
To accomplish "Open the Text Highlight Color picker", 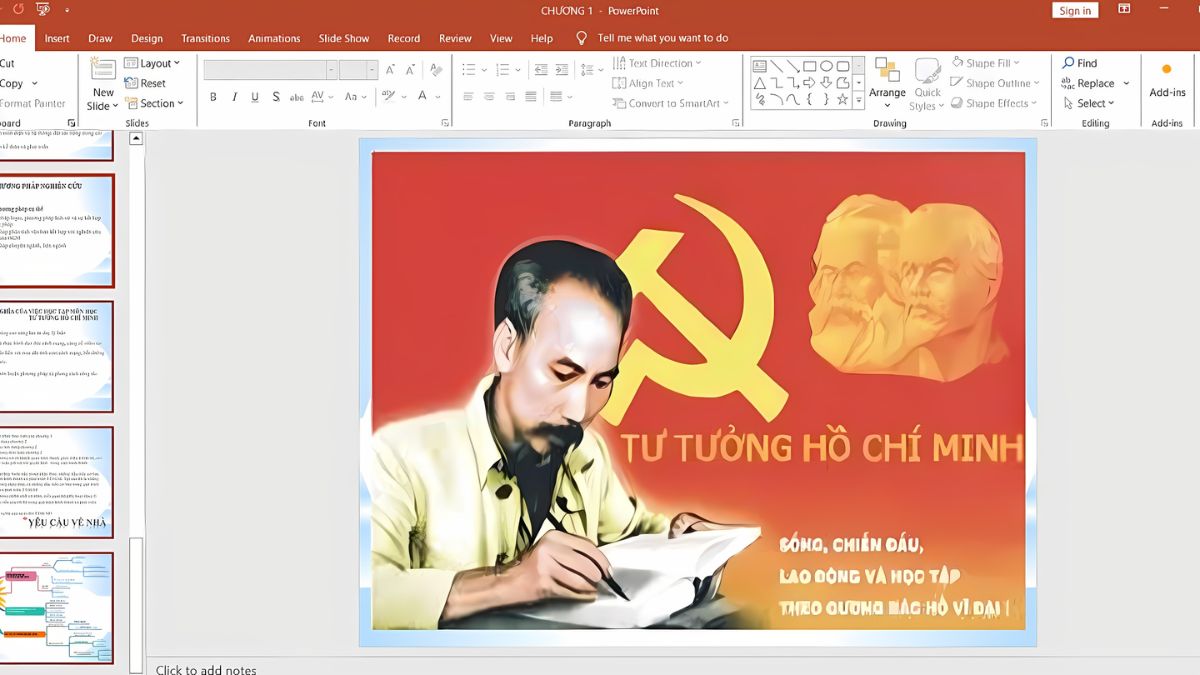I will click(x=394, y=97).
